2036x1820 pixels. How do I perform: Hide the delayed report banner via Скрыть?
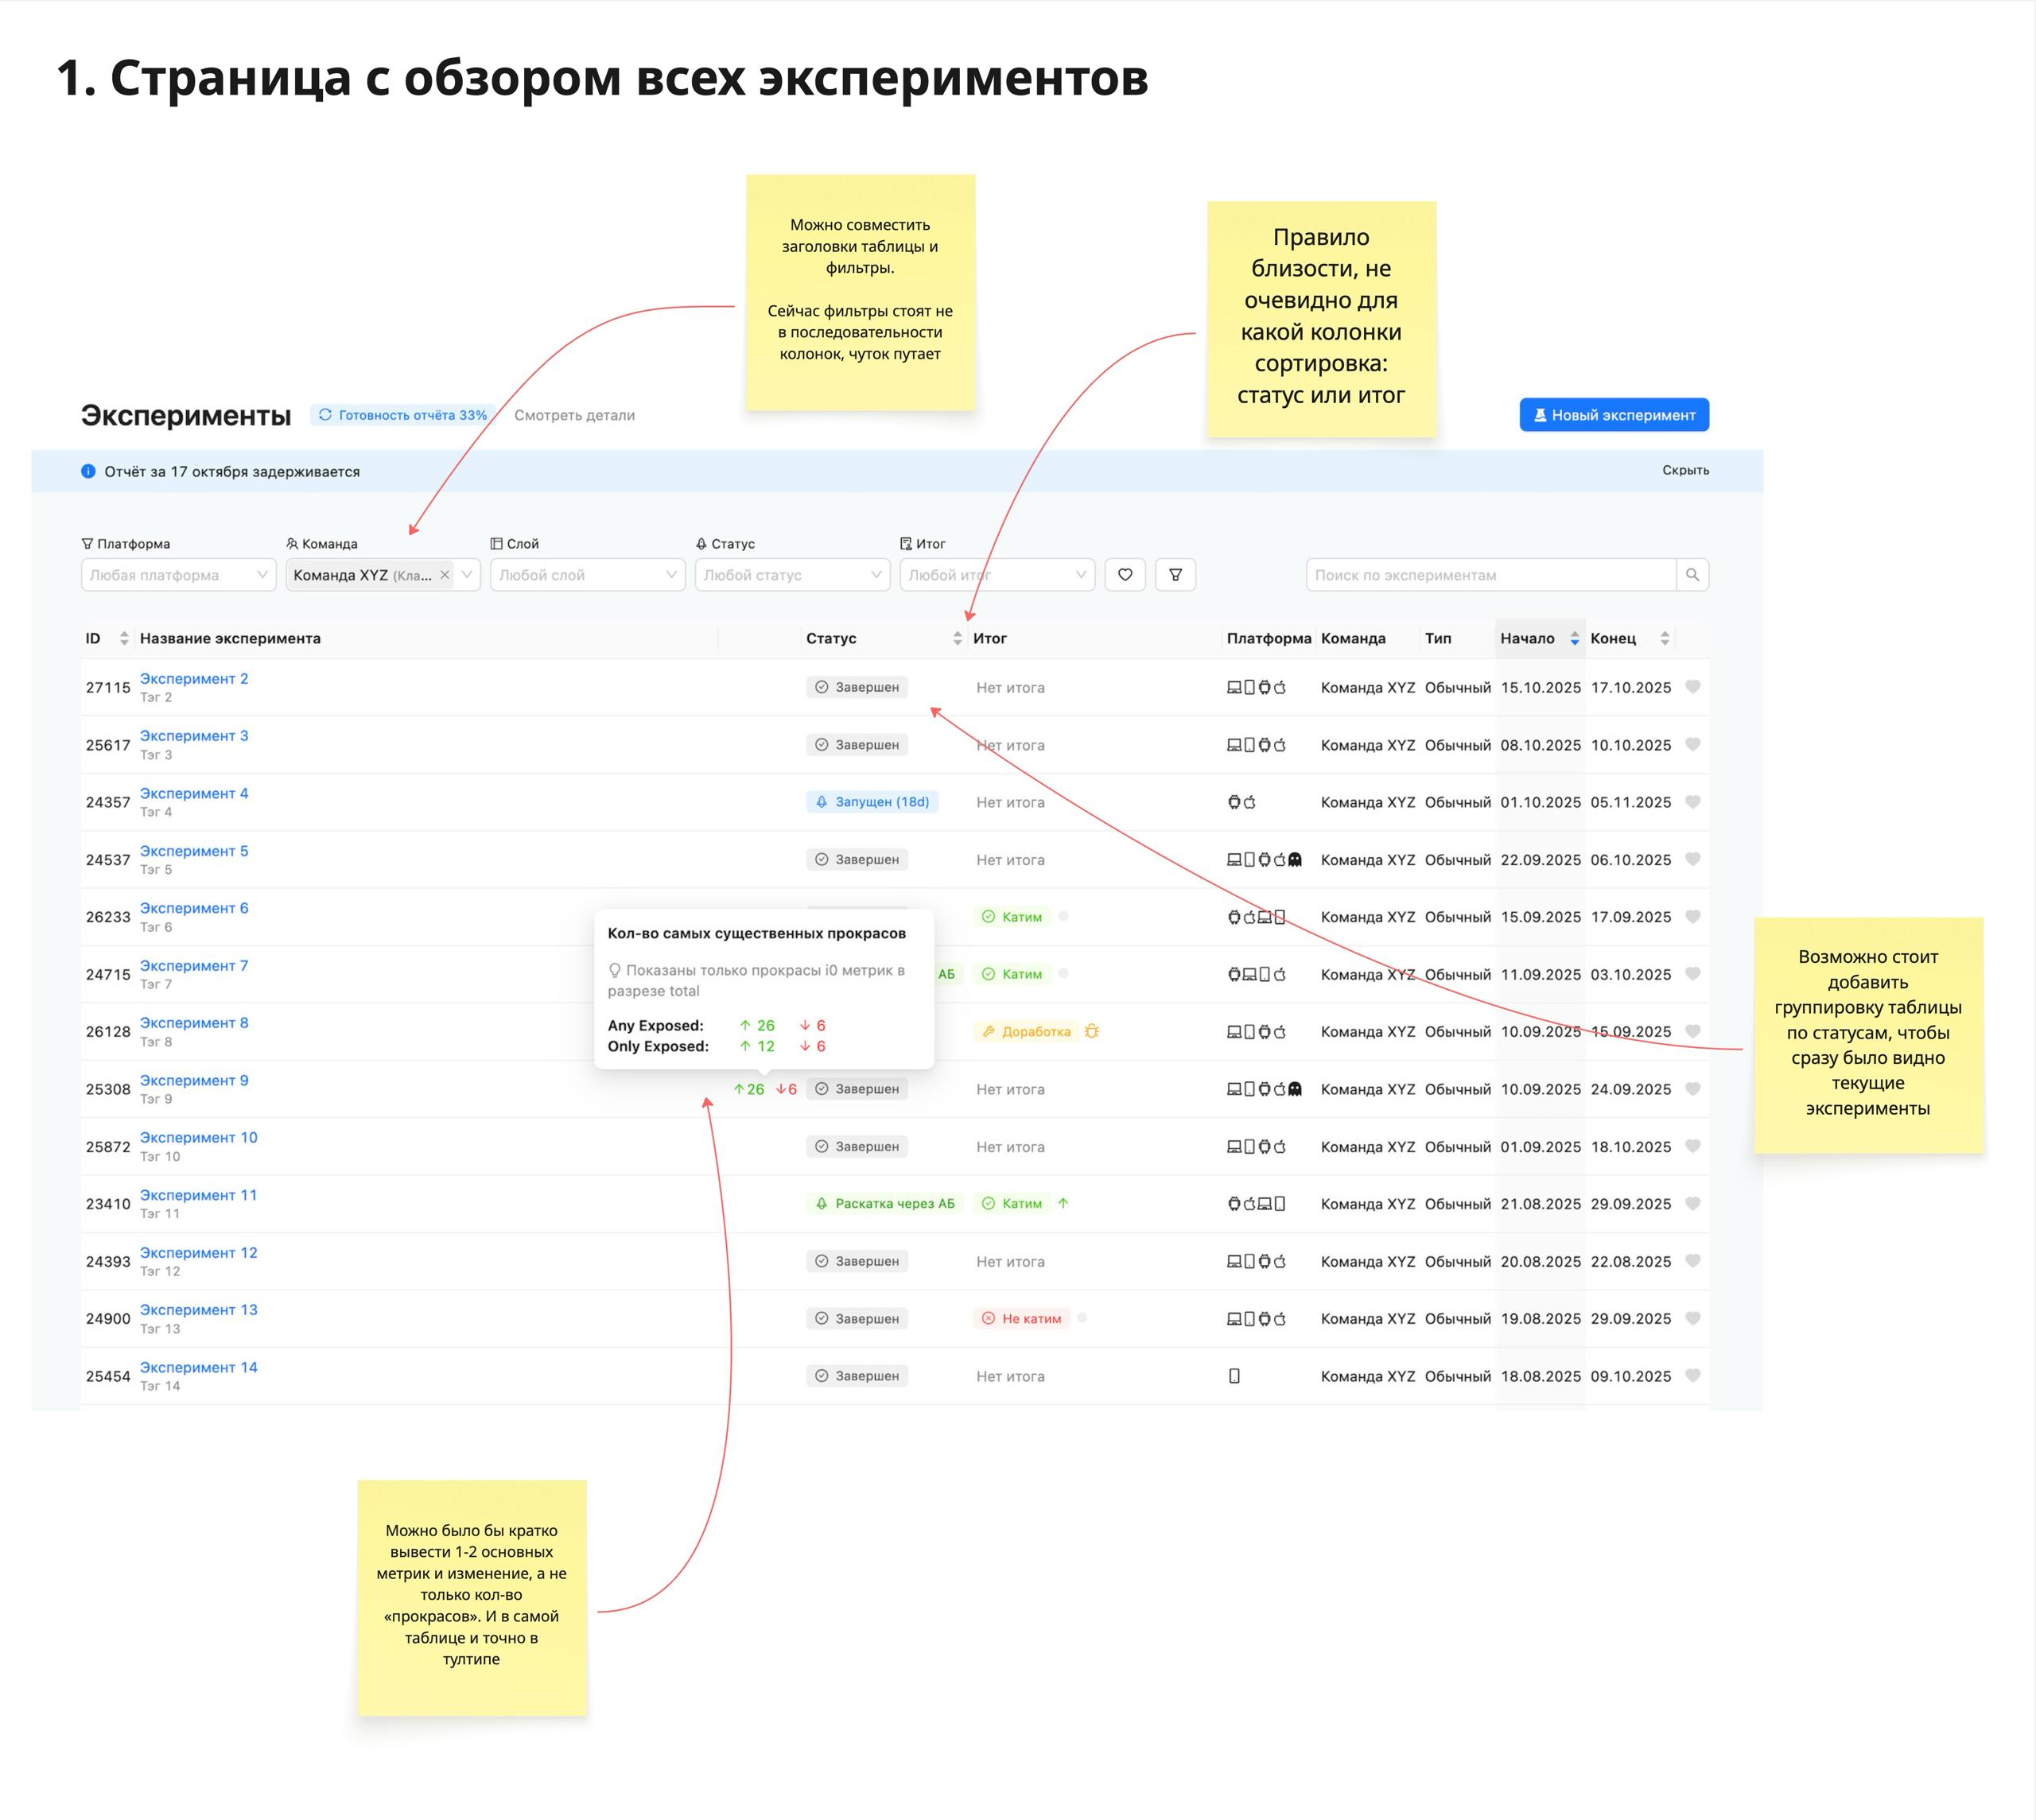point(1685,470)
